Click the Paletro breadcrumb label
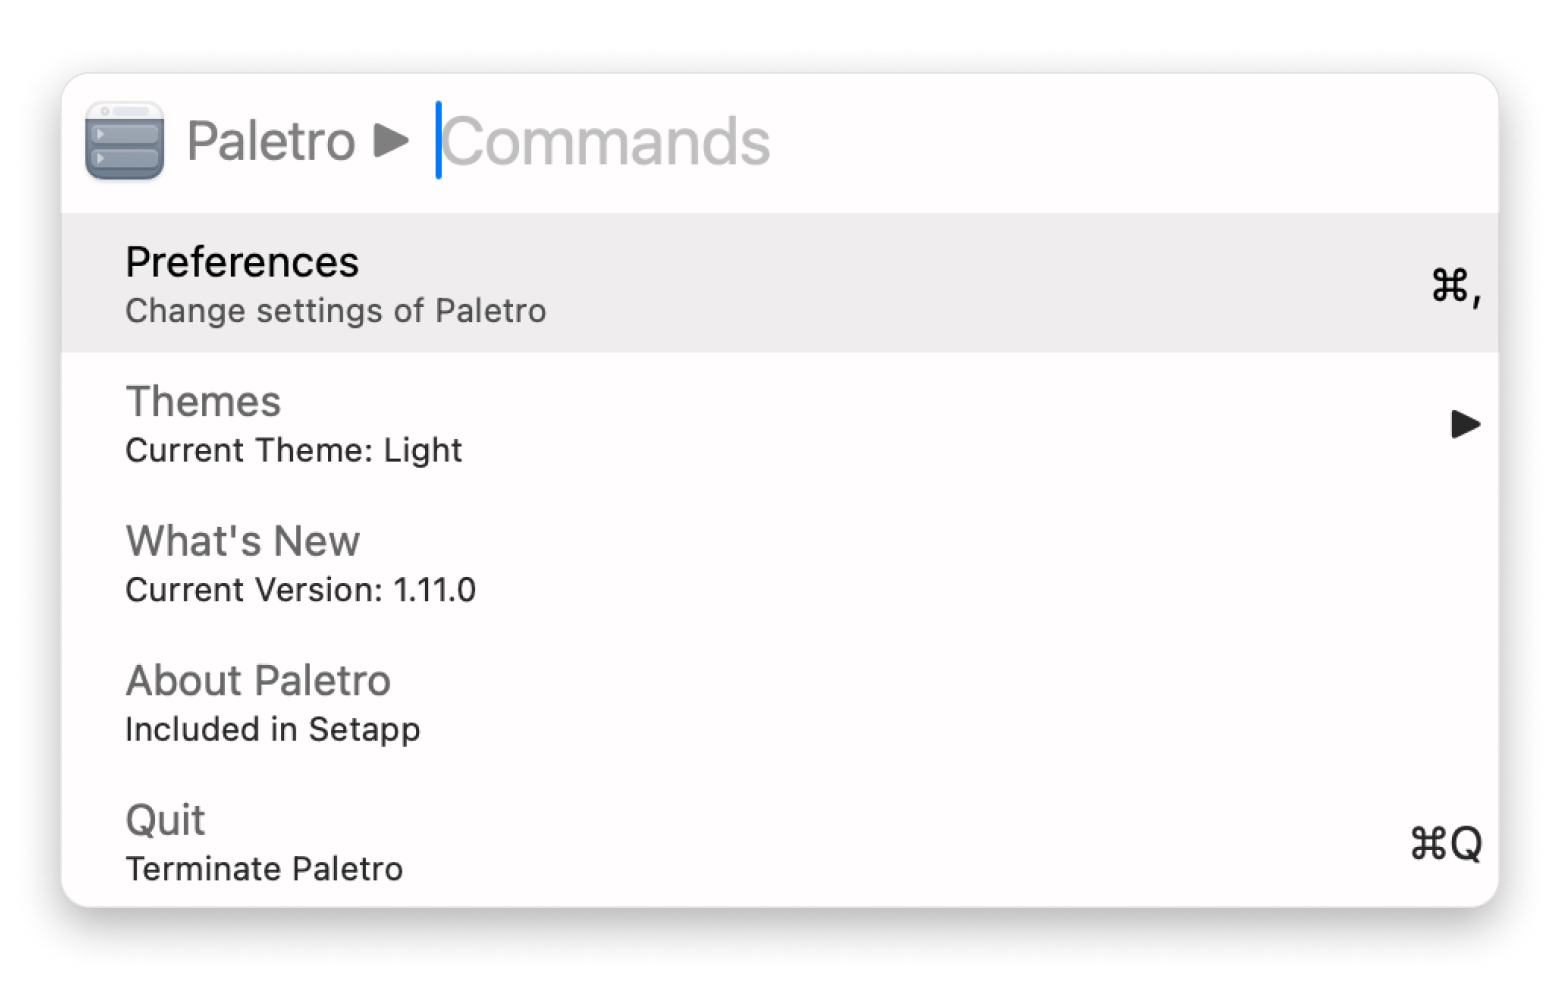The height and width of the screenshot is (988, 1560). tap(271, 141)
